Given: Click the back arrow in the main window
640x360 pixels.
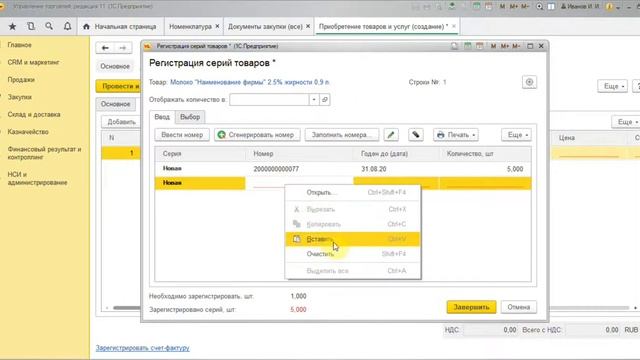Looking at the screenshot, I should (x=105, y=48).
